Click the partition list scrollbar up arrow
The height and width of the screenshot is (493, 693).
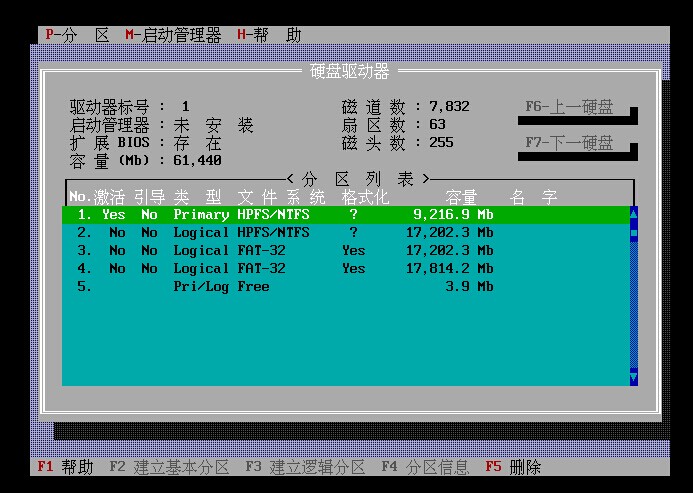(634, 214)
